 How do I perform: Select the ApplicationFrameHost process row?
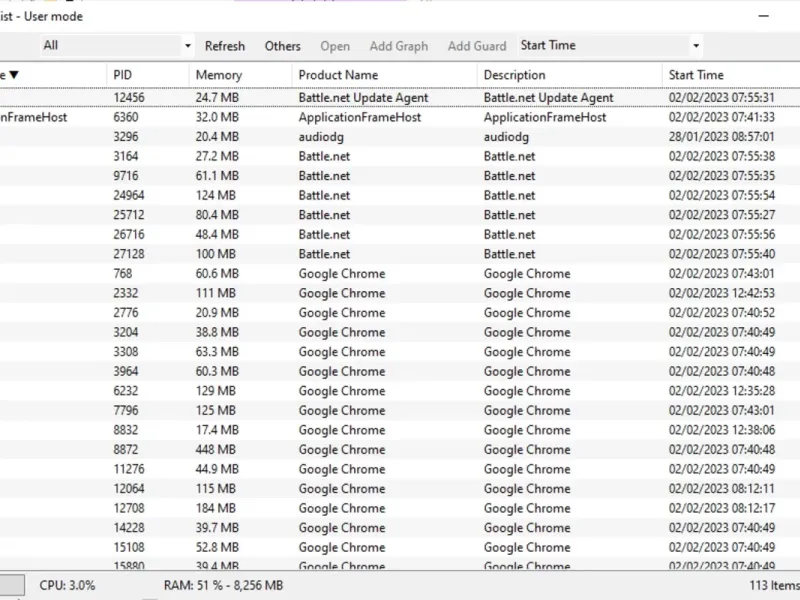(400, 117)
